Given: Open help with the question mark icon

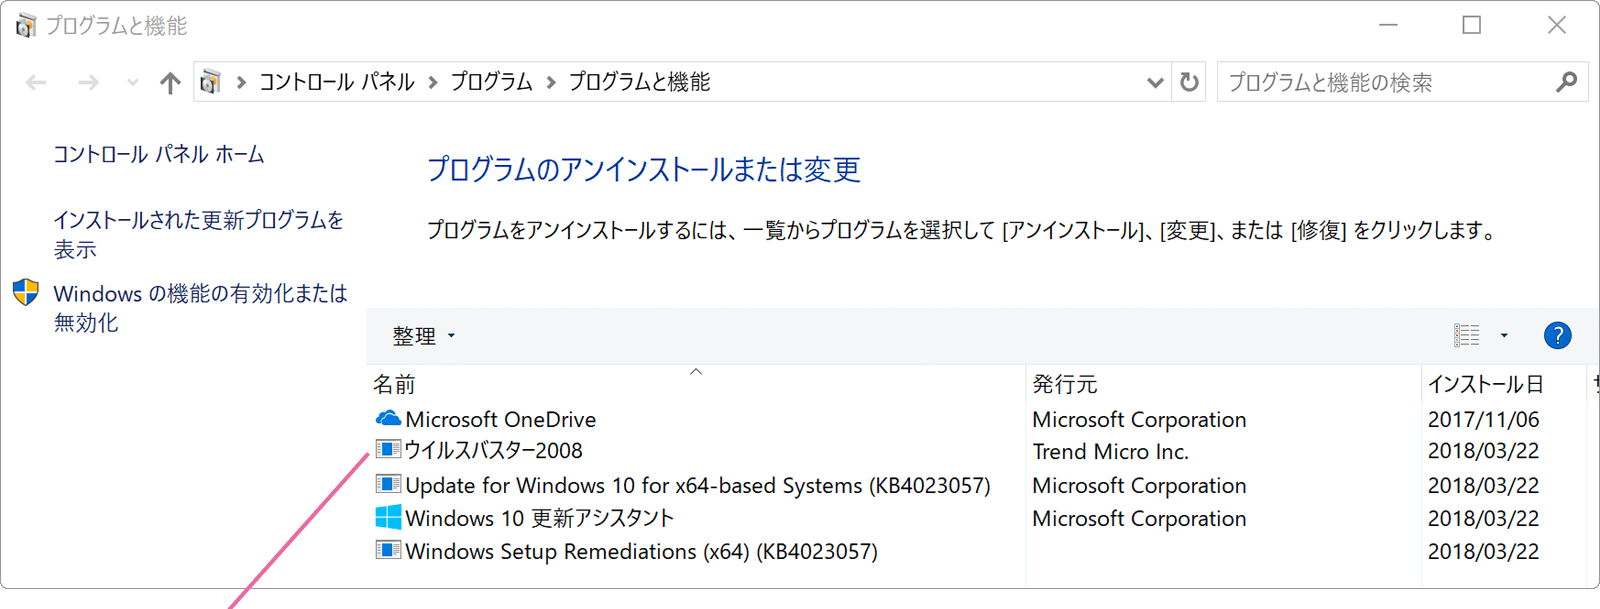Looking at the screenshot, I should 1557,336.
